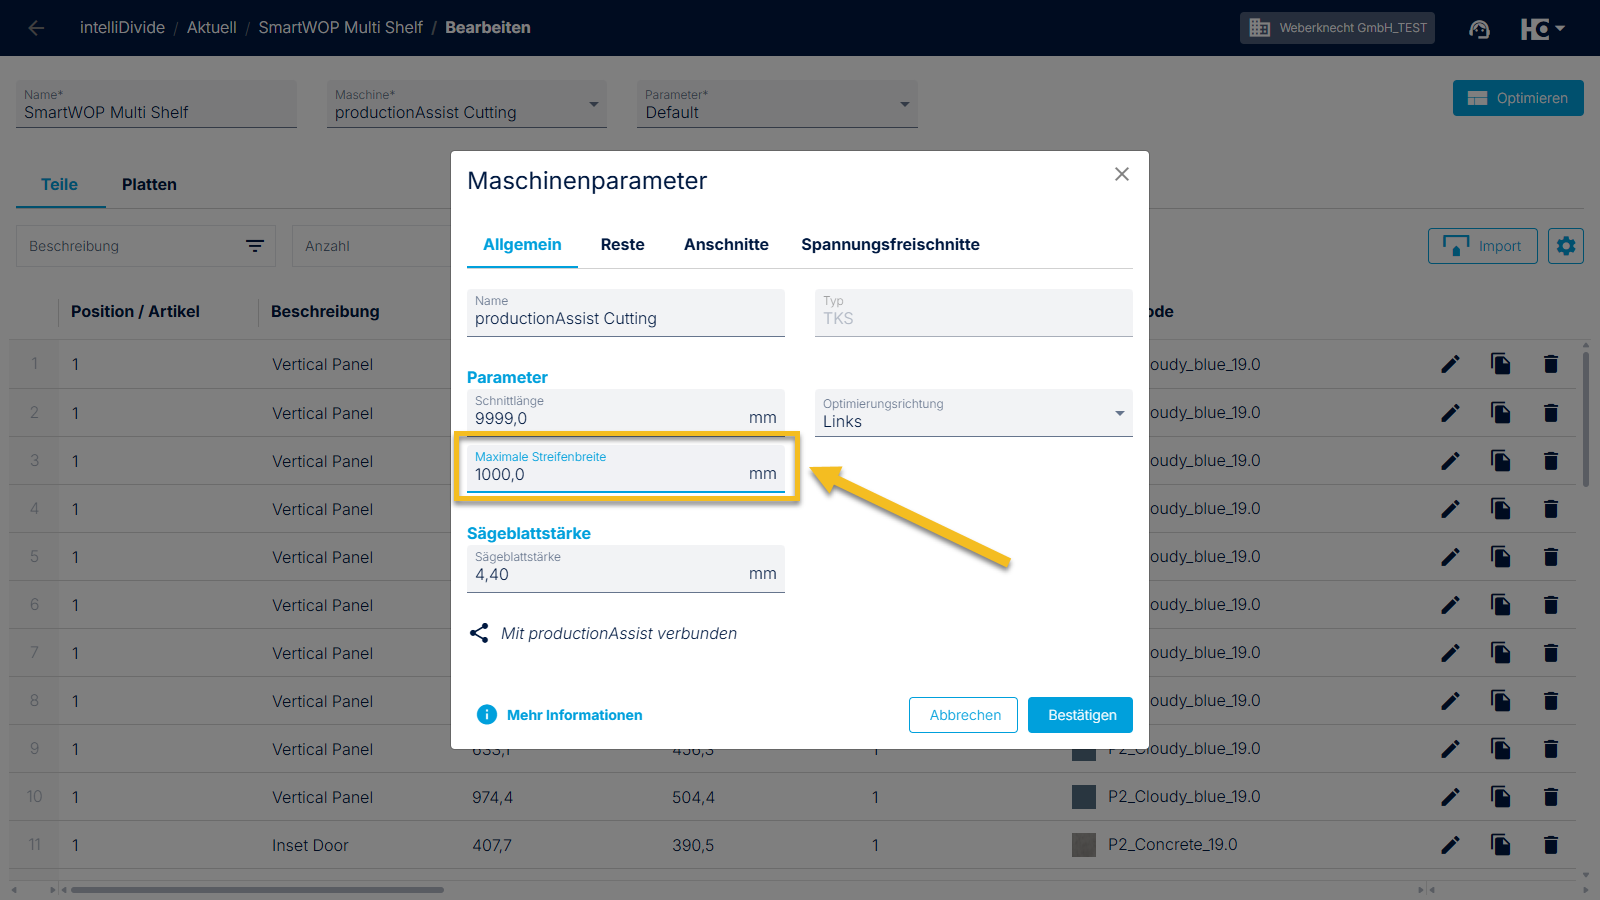Viewport: 1600px width, 900px height.
Task: Select the Anschnitte tab
Action: point(726,245)
